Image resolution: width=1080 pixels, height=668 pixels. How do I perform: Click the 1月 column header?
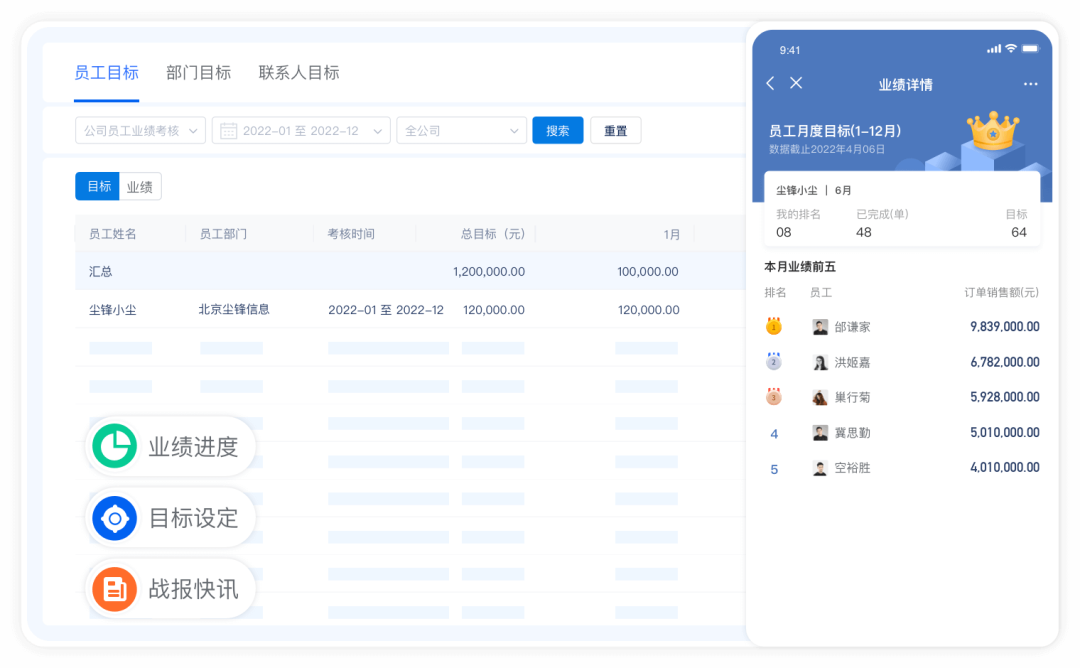pos(672,235)
